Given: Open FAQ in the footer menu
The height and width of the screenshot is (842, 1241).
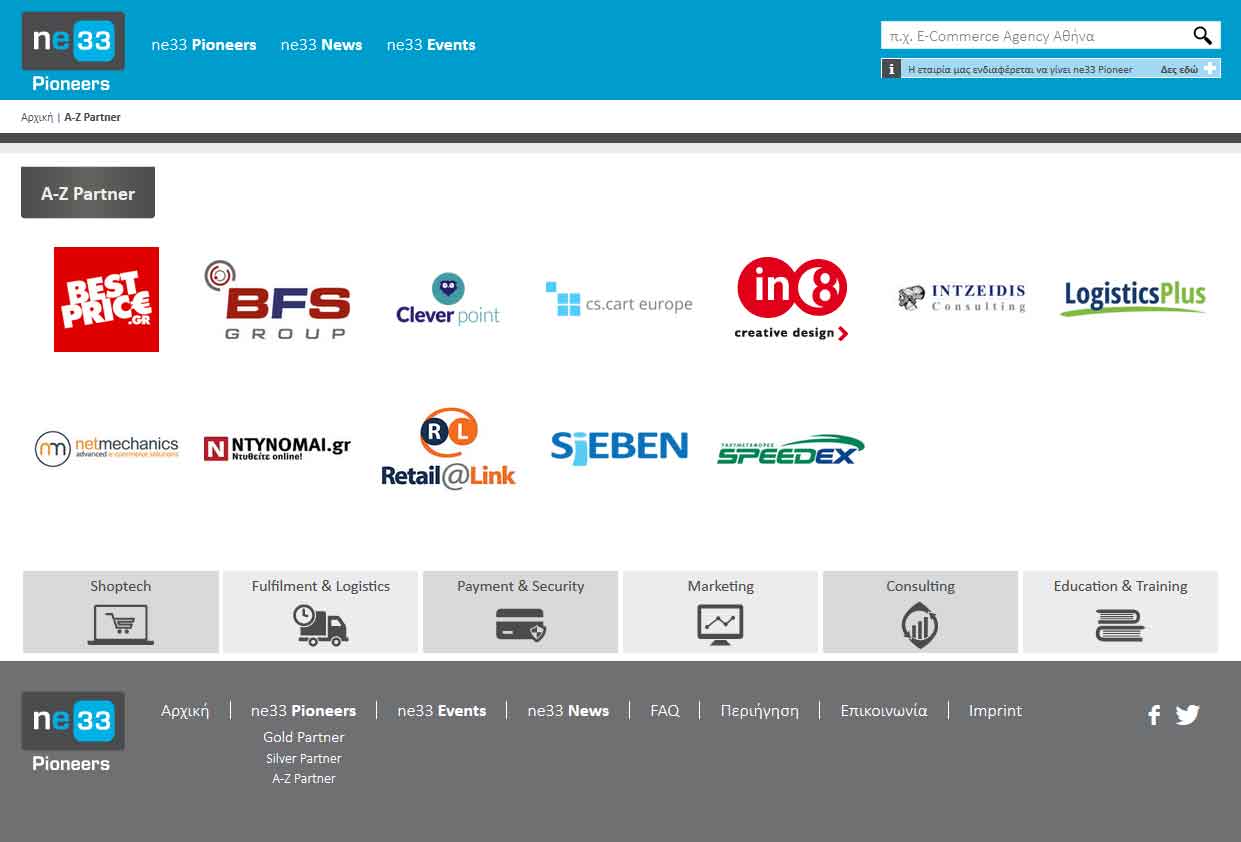Looking at the screenshot, I should point(665,711).
